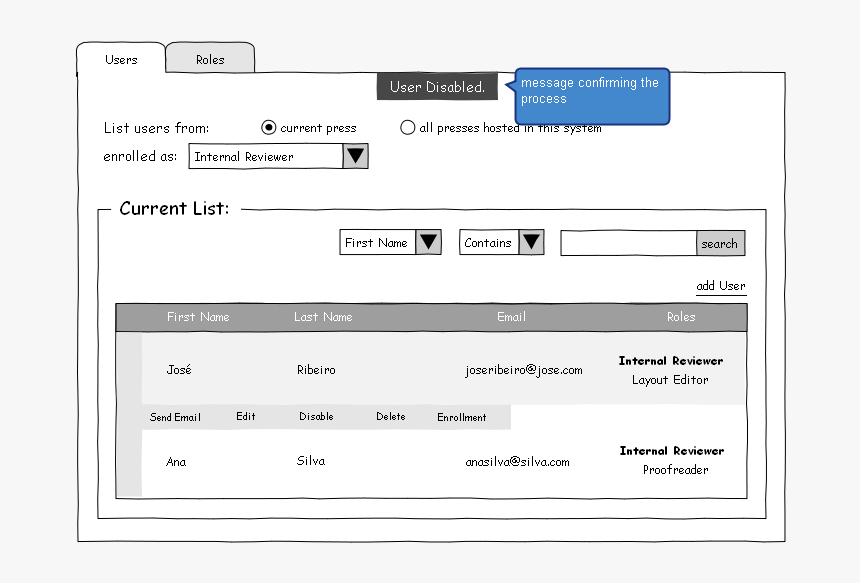Choose 'all presses hosted in this system'

tap(408, 127)
